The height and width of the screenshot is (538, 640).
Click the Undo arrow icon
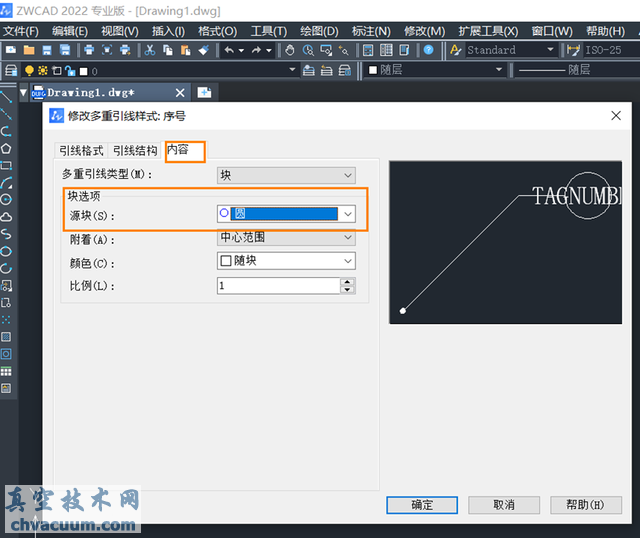coord(230,50)
